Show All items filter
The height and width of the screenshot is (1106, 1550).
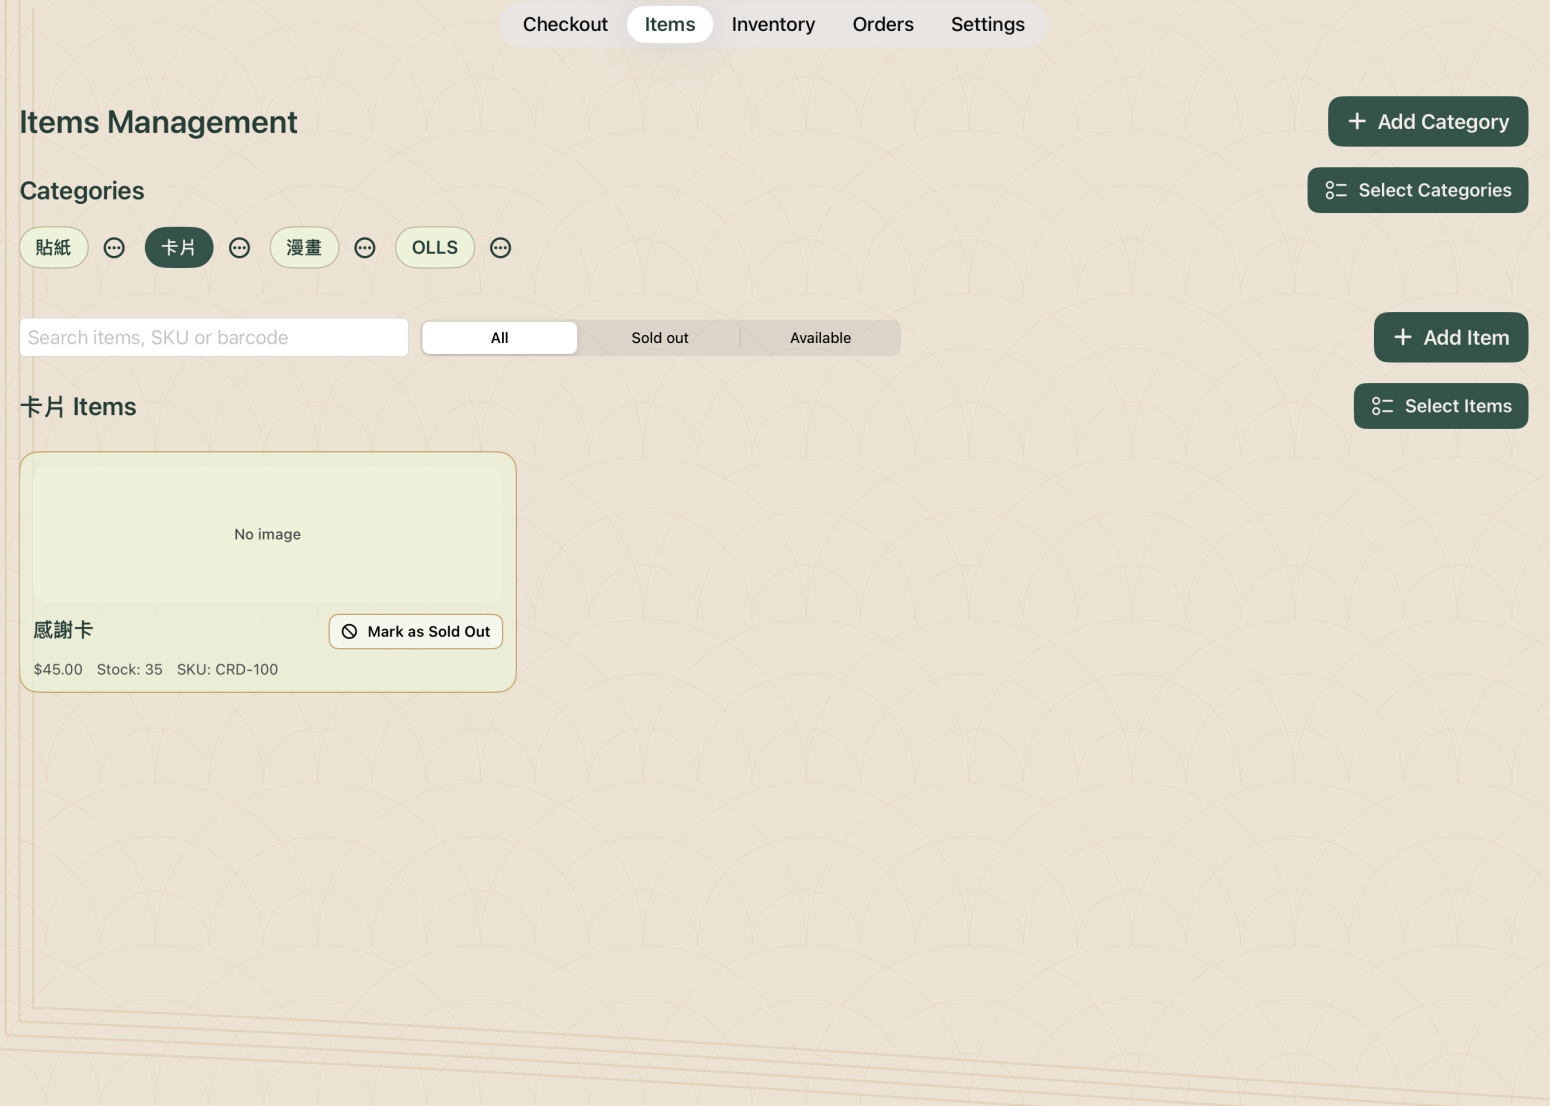click(x=500, y=338)
